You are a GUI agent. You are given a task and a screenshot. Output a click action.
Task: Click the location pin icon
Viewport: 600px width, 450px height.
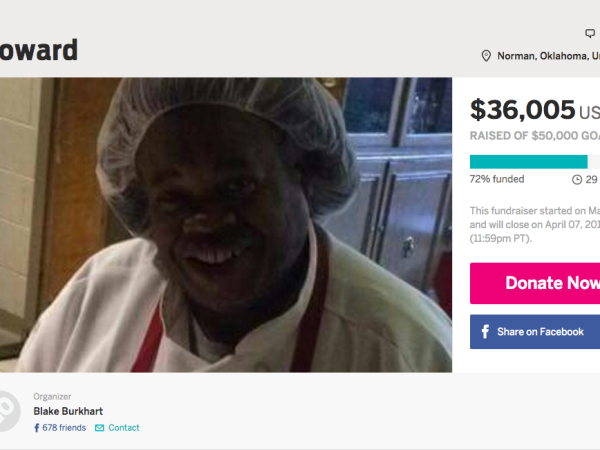[x=486, y=56]
